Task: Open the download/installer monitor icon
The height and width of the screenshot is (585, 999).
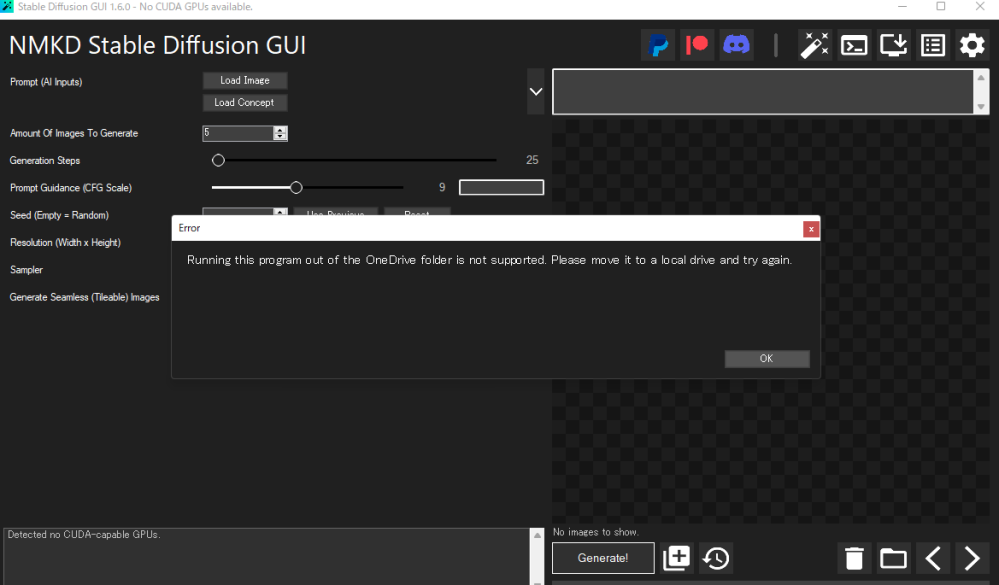Action: pos(893,45)
